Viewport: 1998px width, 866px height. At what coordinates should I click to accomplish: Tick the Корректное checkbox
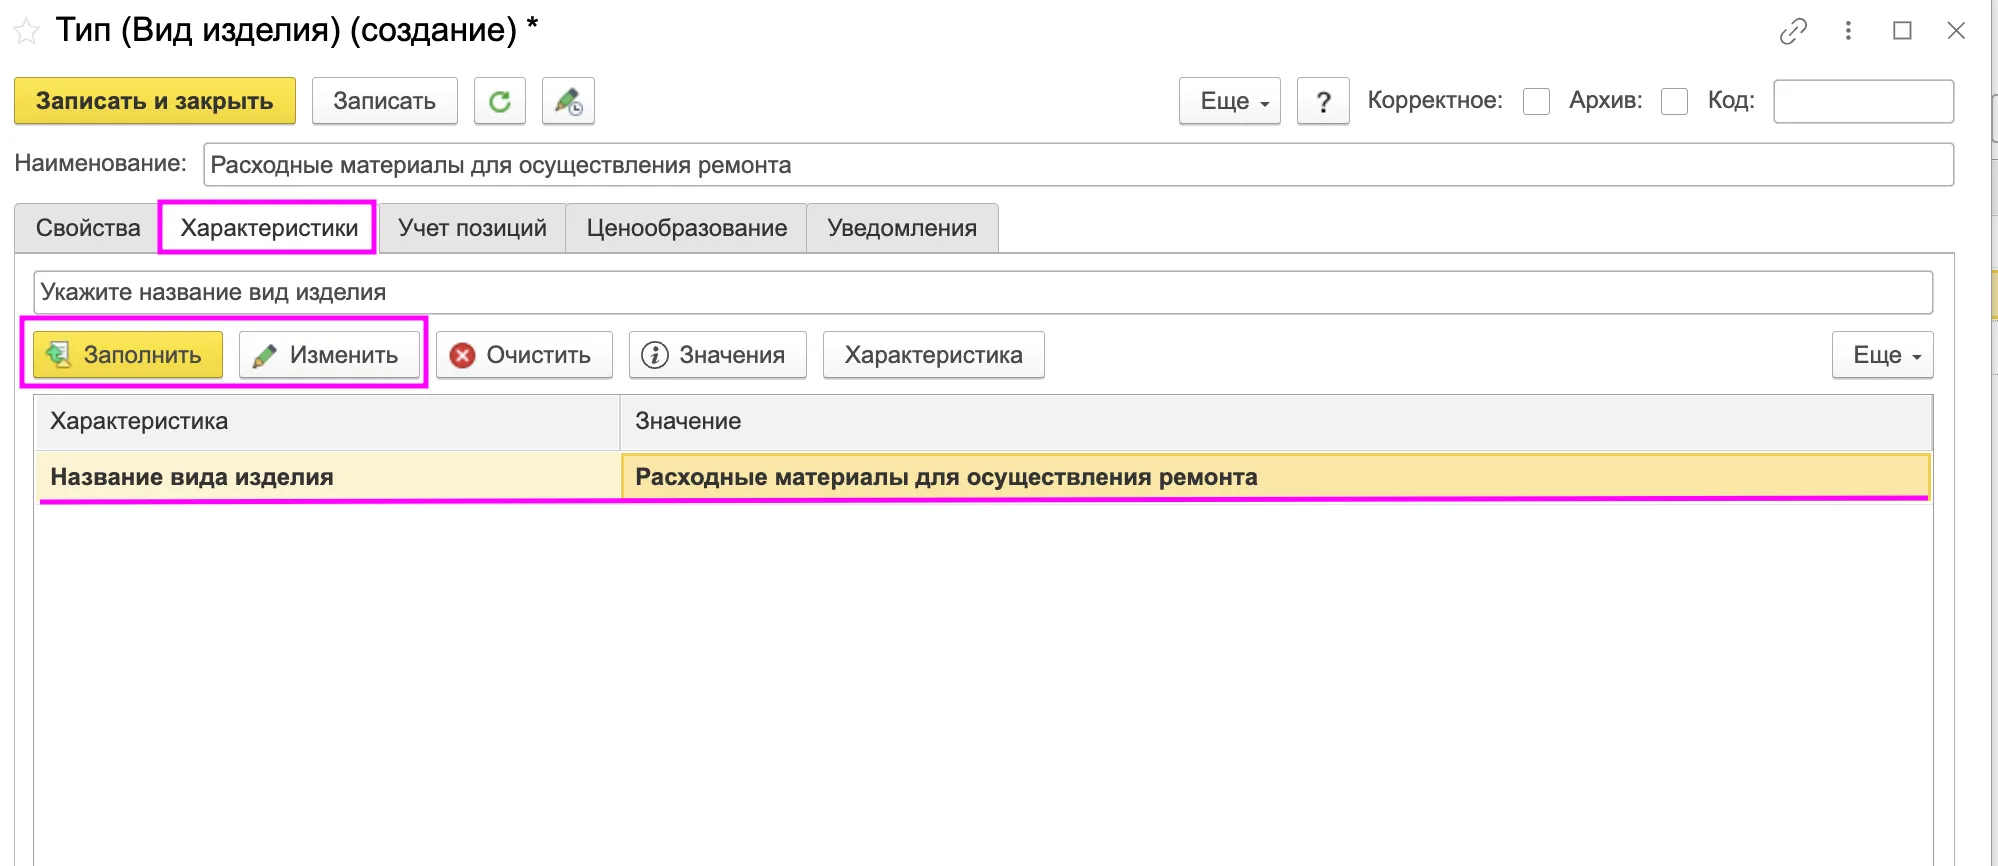pos(1536,101)
